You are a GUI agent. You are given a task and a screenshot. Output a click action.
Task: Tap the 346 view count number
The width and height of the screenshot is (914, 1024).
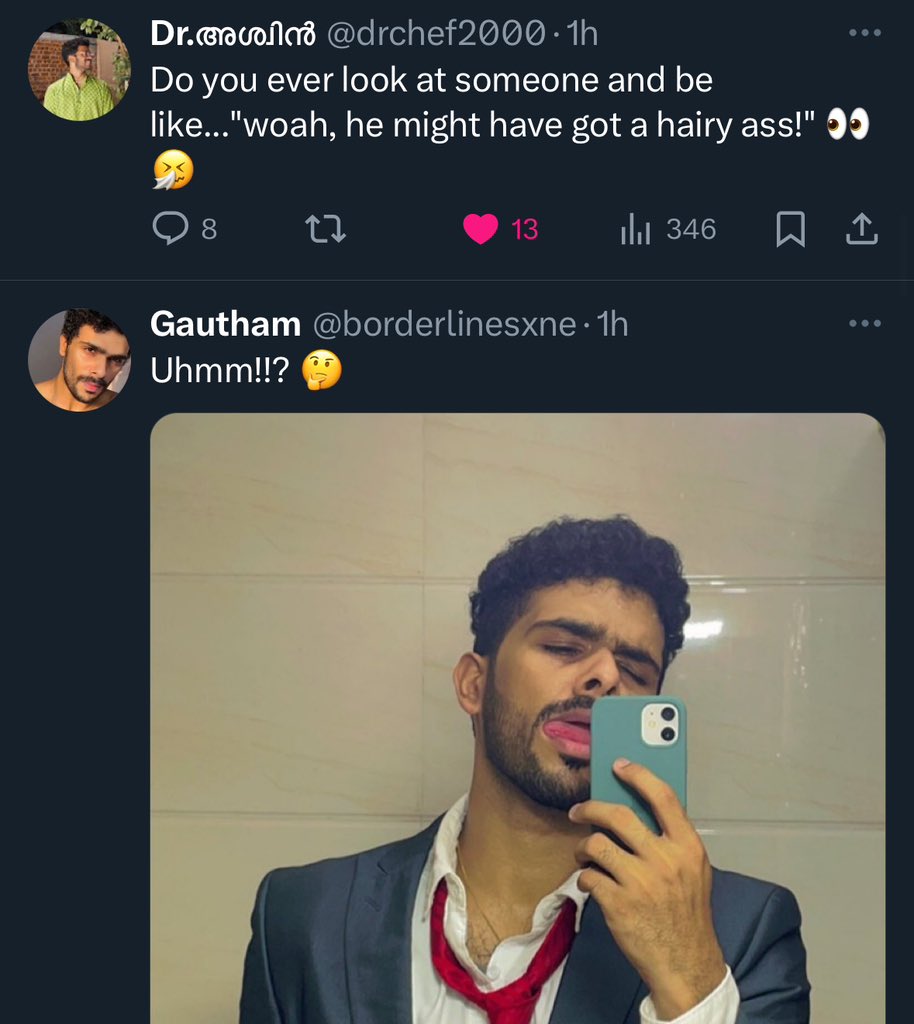pyautogui.click(x=691, y=229)
